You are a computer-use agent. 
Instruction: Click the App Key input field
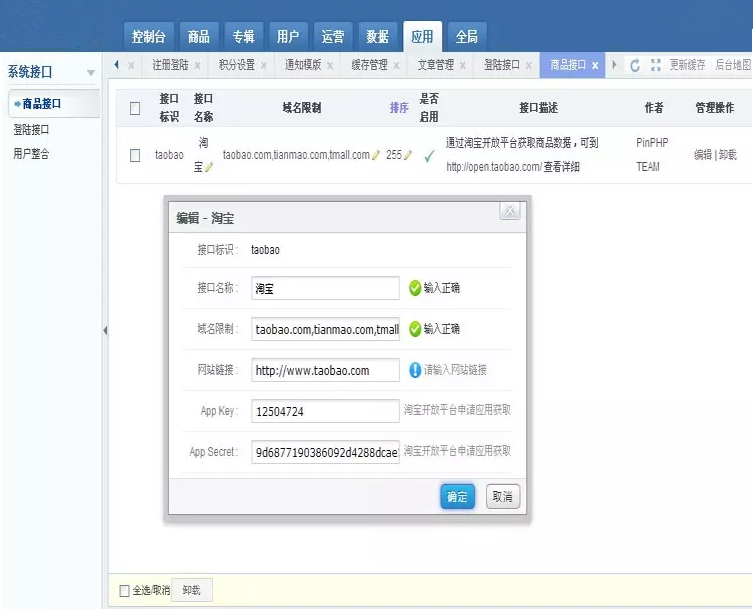tap(325, 411)
